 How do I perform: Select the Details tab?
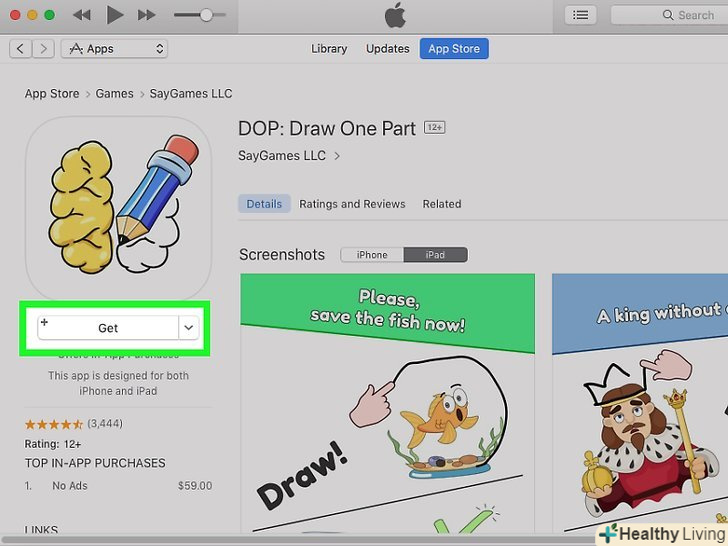264,204
